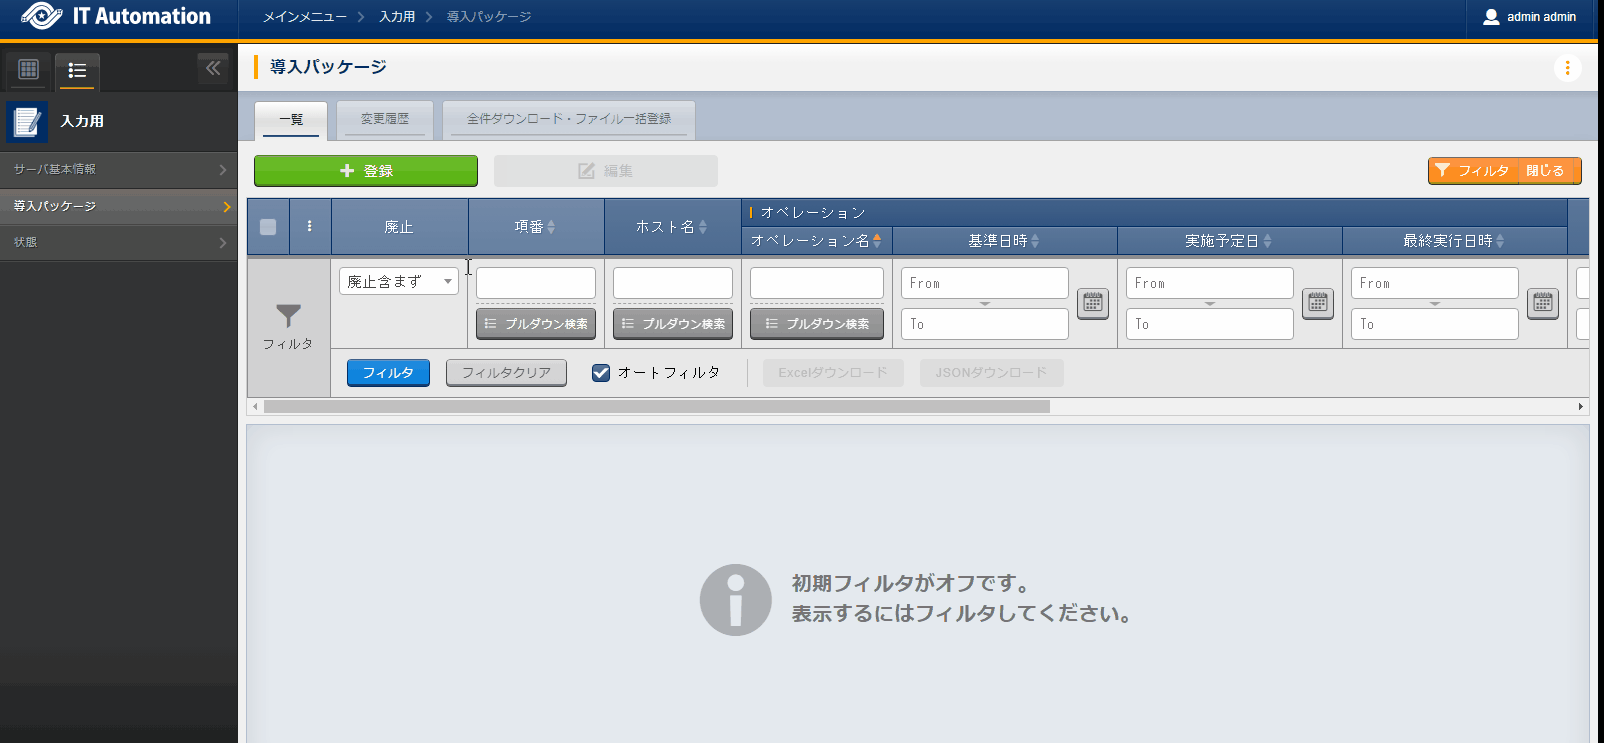
Task: Open the three-dot page options menu
Action: click(x=1567, y=68)
